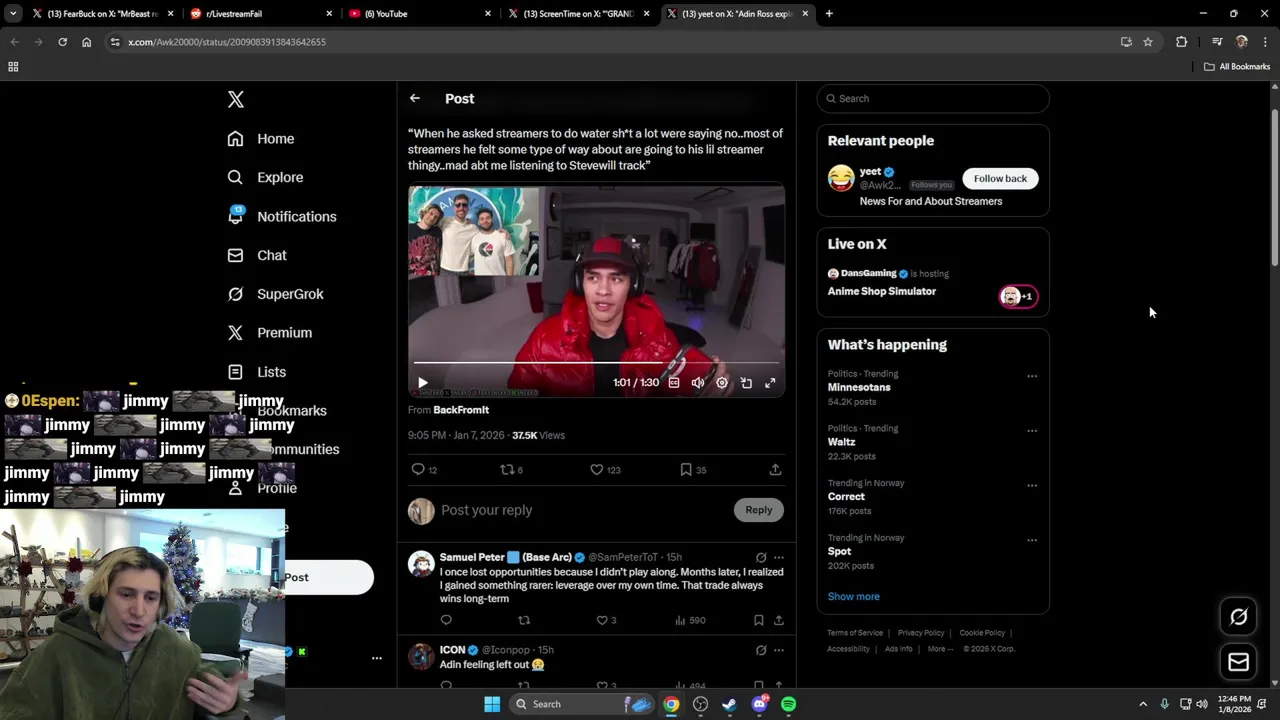Toggle closed captions on the video
Viewport: 1280px width, 720px height.
(674, 383)
